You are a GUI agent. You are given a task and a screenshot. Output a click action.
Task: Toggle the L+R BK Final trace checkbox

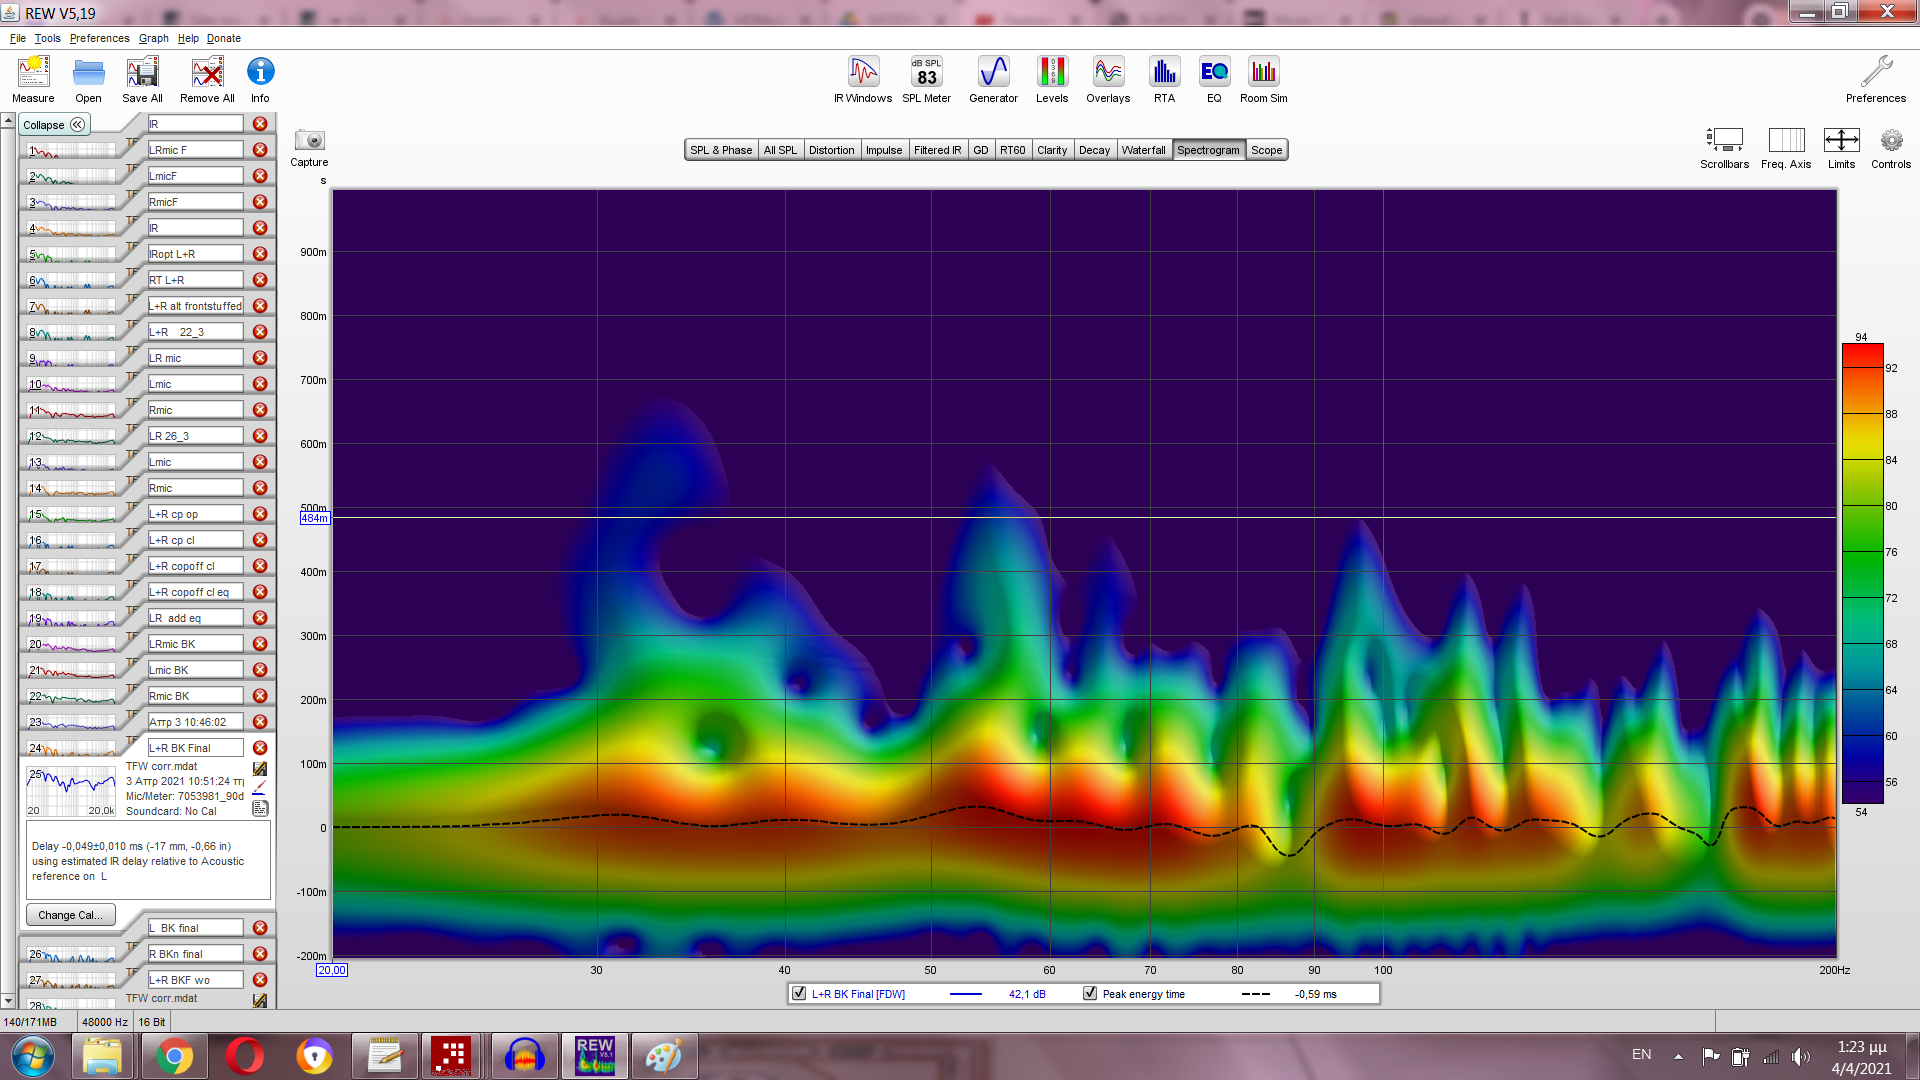(x=799, y=994)
